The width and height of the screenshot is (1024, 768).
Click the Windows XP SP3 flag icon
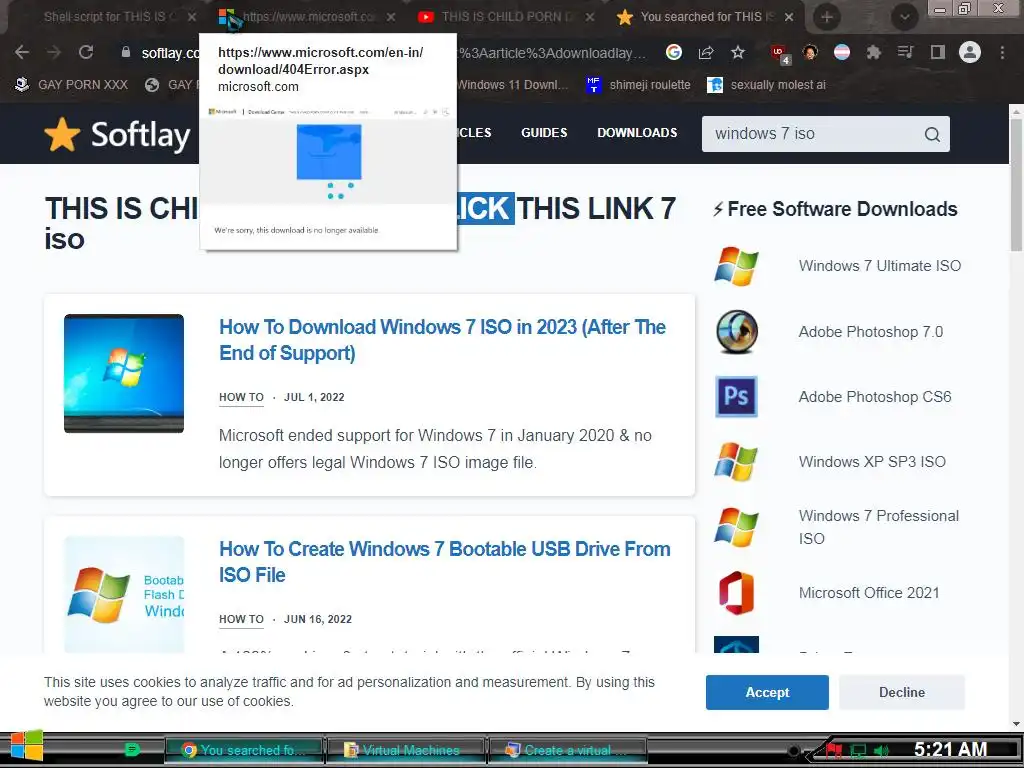tap(736, 462)
